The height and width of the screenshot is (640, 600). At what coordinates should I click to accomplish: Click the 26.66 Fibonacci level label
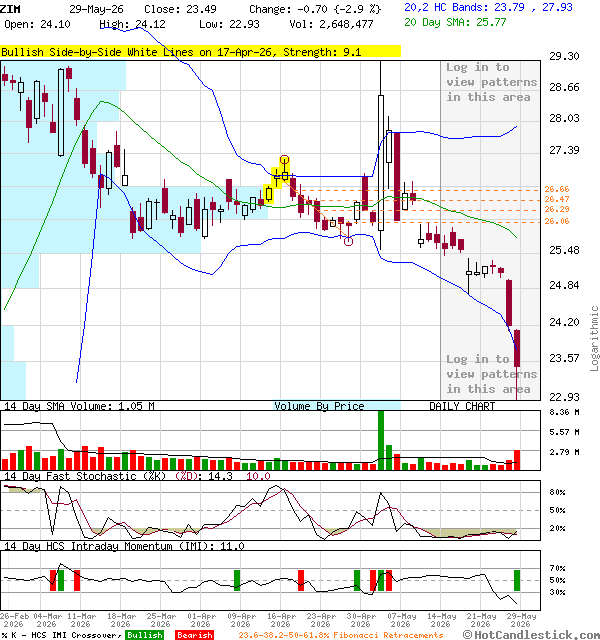click(557, 189)
